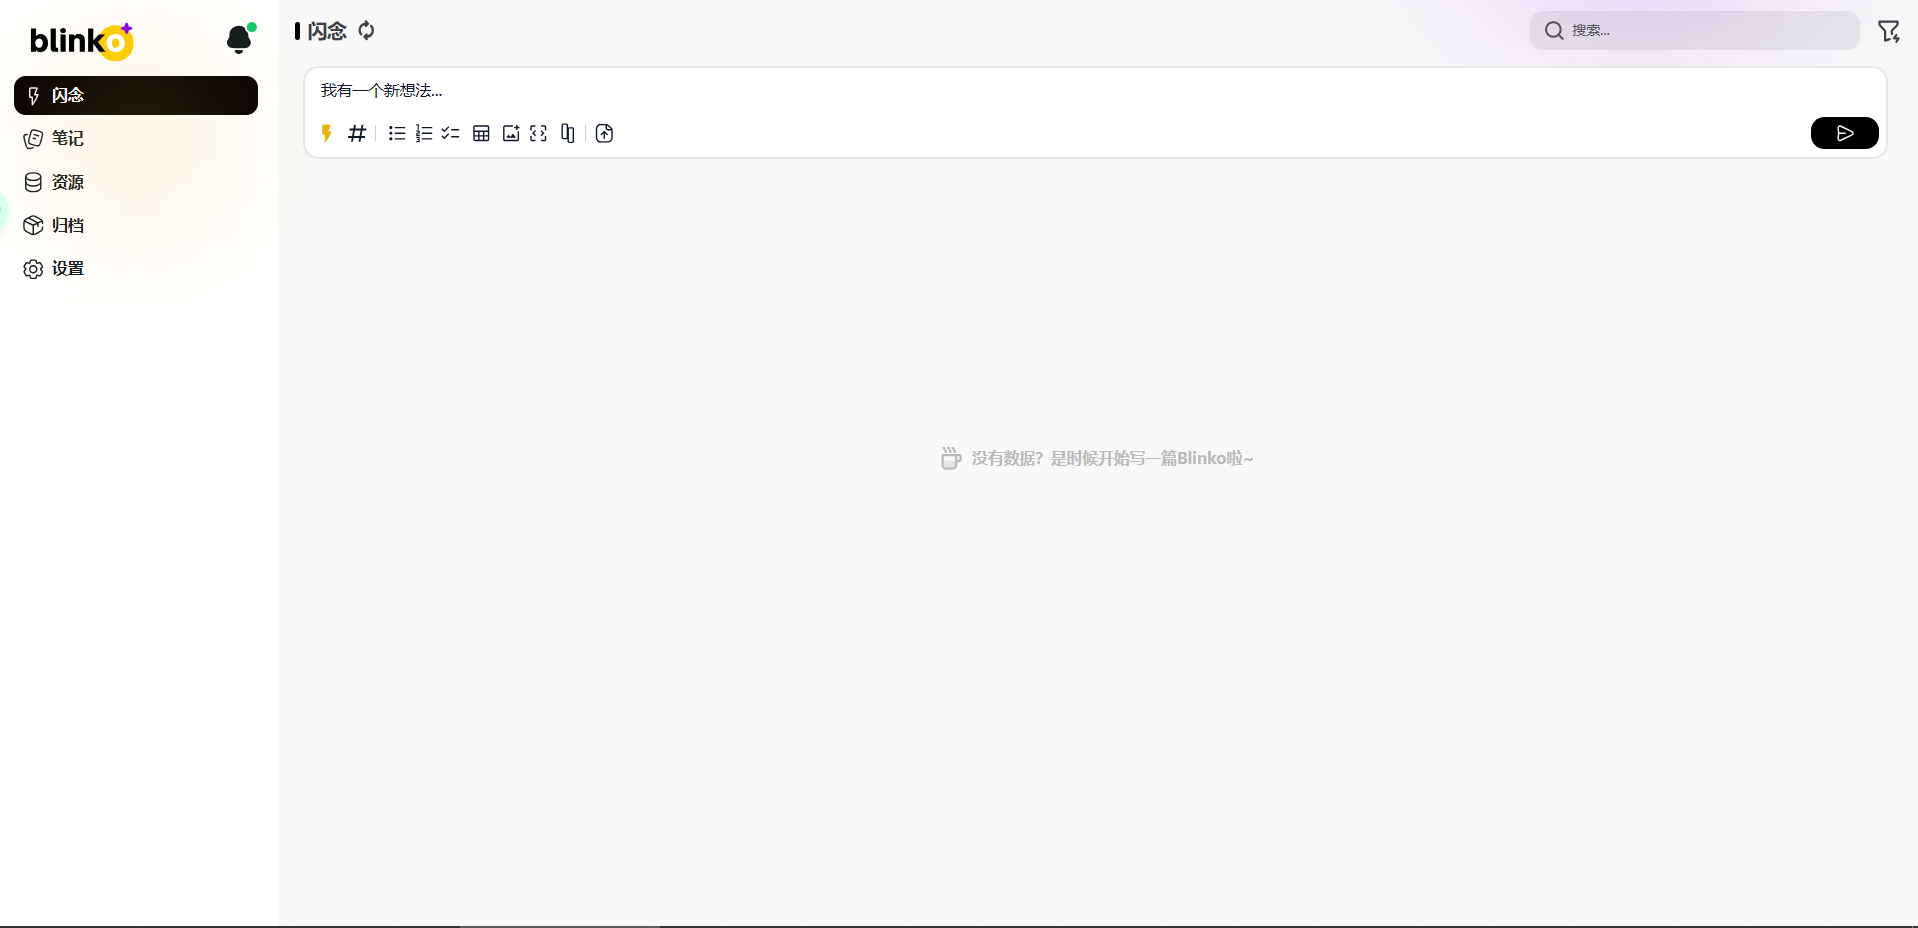Send the note with the black arrow button
The width and height of the screenshot is (1918, 928).
1844,133
